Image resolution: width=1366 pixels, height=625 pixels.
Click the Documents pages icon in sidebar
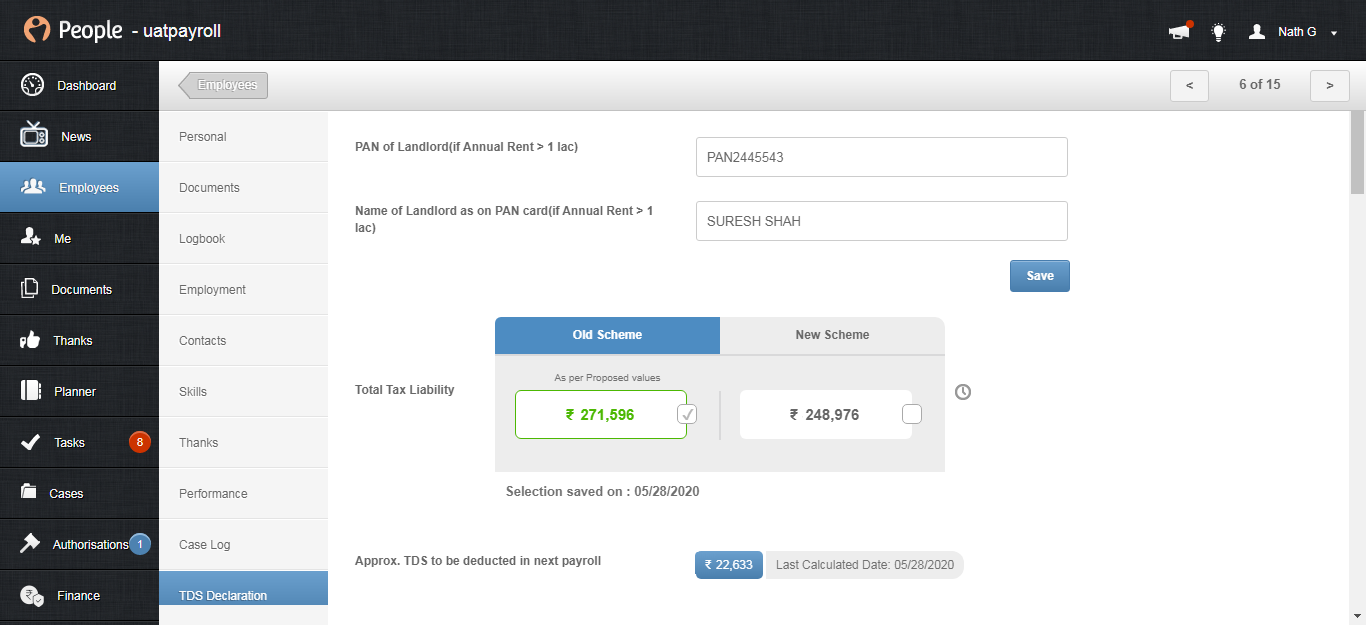tap(30, 289)
